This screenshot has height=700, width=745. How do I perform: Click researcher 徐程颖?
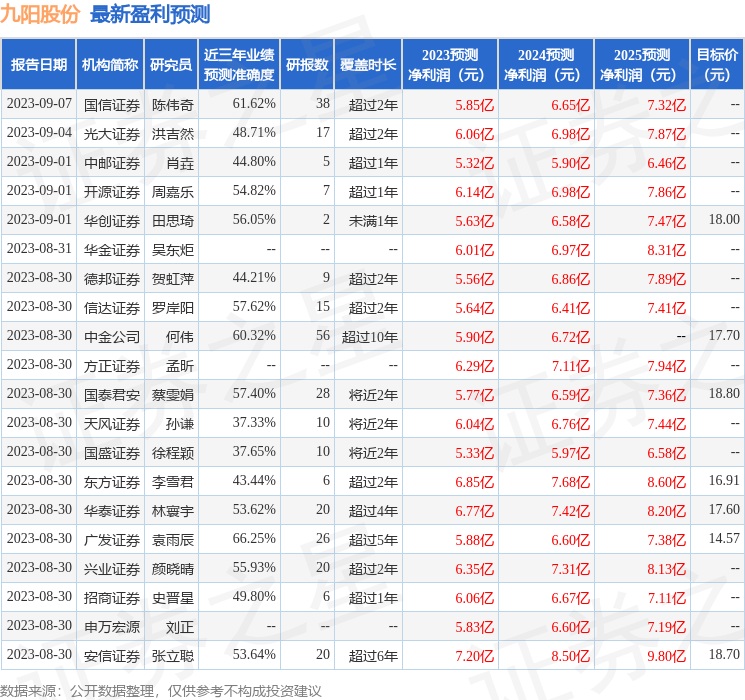(x=172, y=453)
